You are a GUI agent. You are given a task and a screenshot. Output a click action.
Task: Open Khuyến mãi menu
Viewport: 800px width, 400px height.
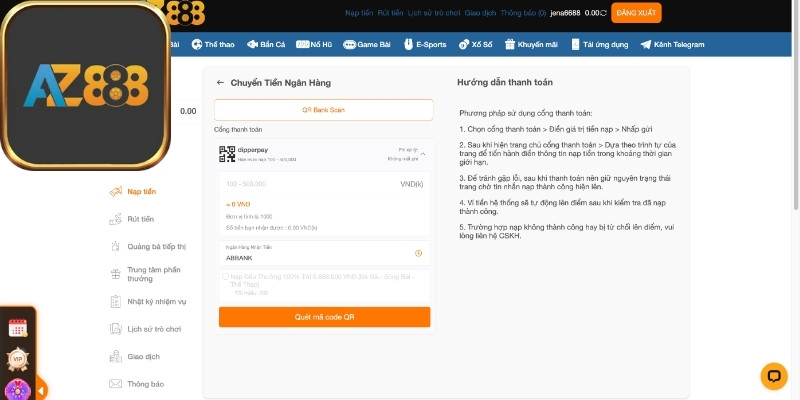click(531, 44)
